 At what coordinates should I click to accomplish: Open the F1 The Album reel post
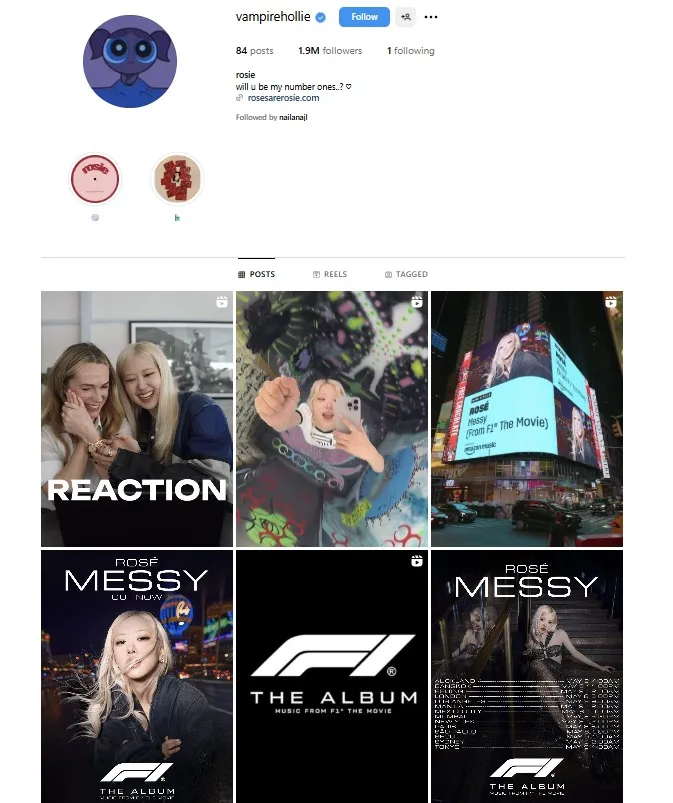[332, 677]
